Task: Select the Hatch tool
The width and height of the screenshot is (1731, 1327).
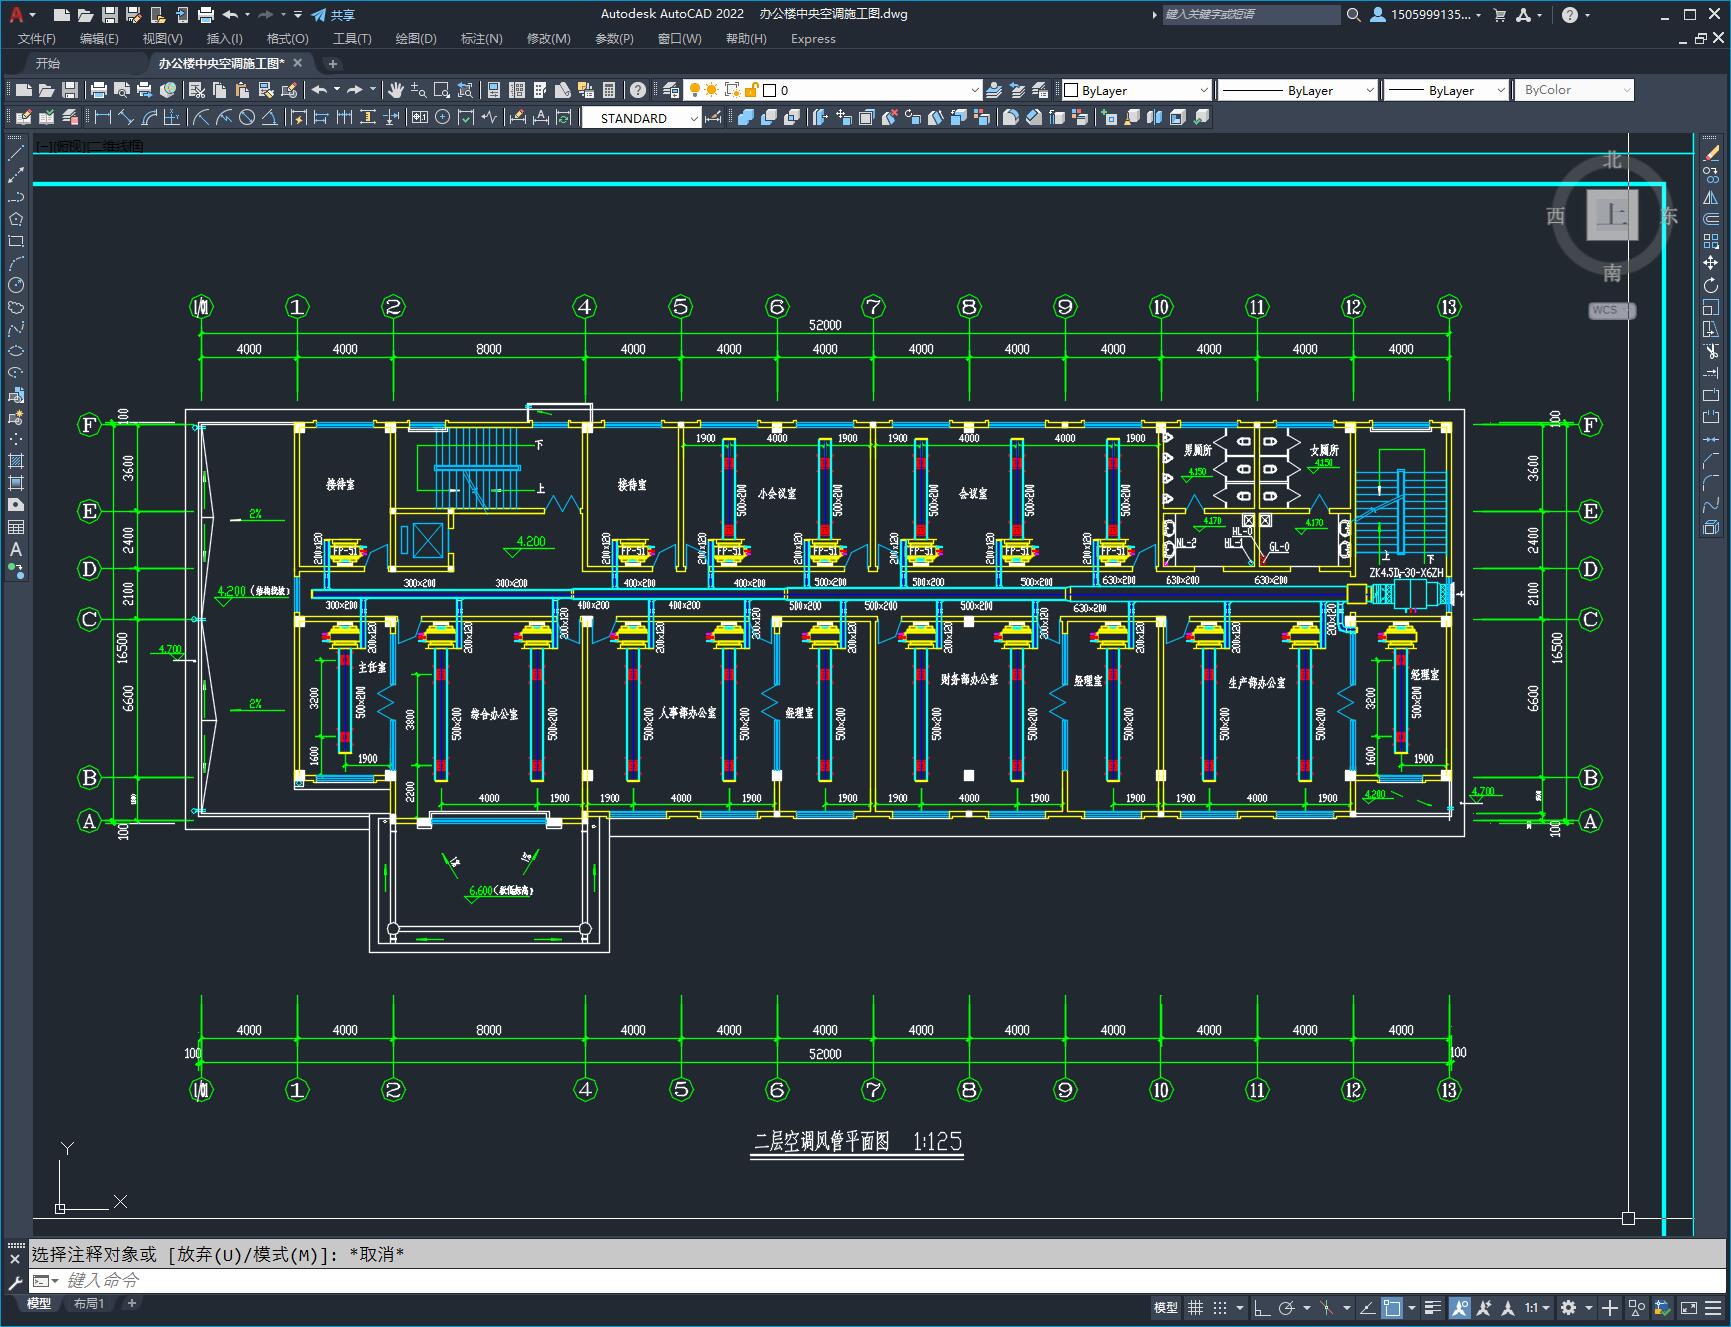Action: [16, 461]
